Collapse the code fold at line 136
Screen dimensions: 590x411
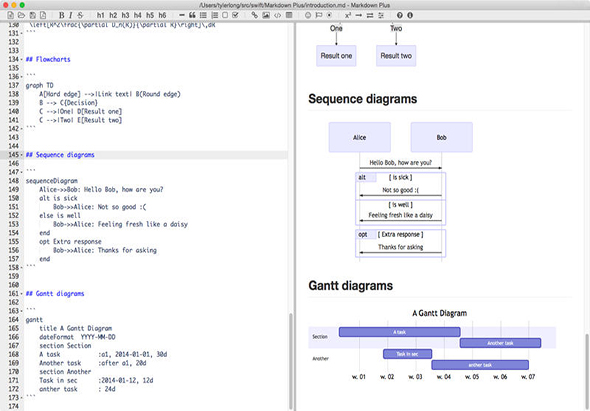click(x=21, y=77)
